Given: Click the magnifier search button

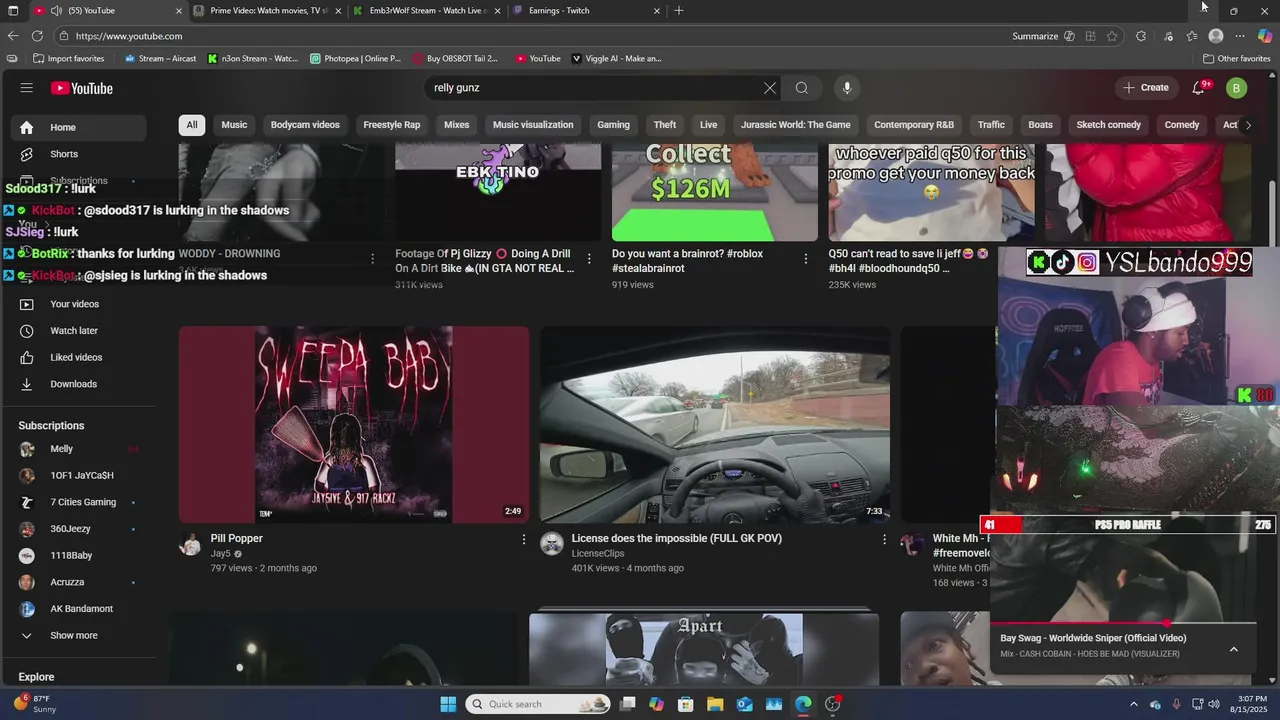Looking at the screenshot, I should [802, 88].
